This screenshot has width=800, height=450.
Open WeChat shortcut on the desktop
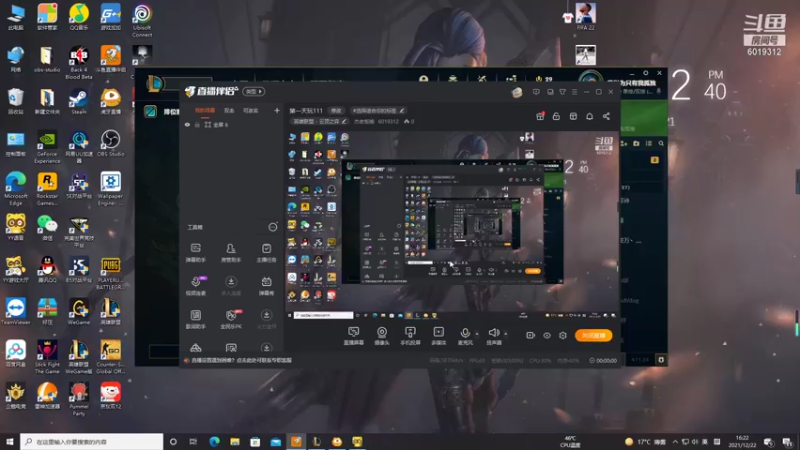pos(47,228)
